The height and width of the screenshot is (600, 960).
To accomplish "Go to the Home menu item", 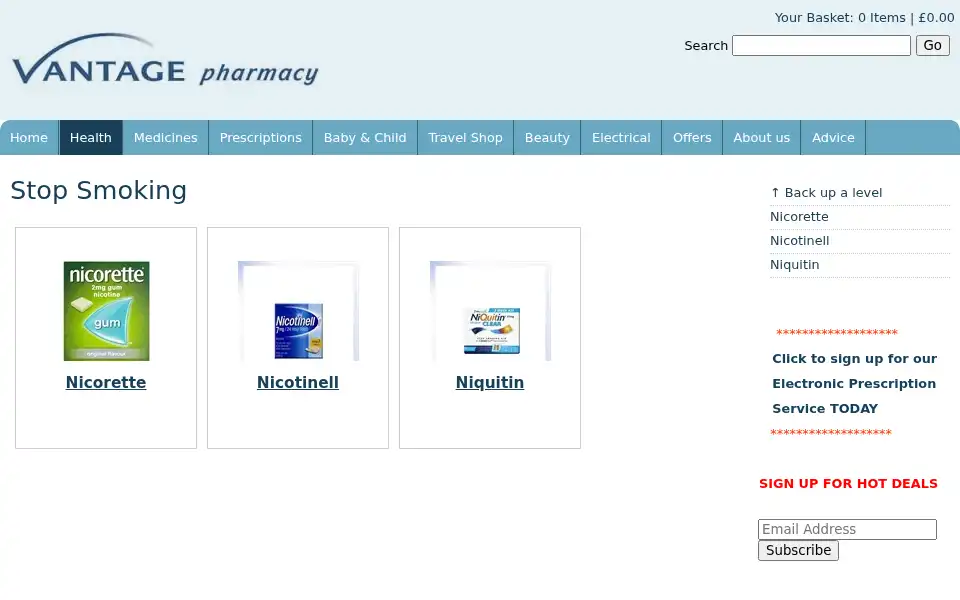I will (x=29, y=138).
